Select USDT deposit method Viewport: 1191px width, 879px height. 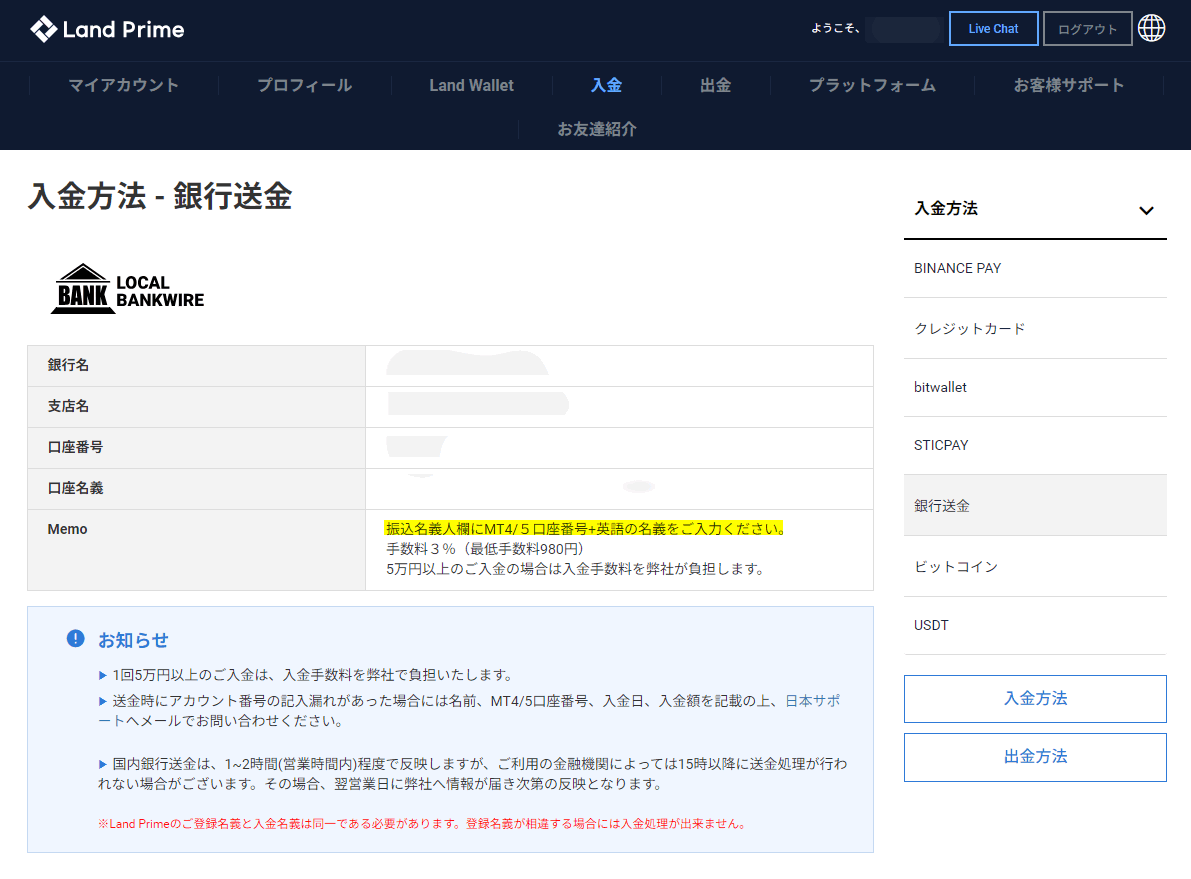coord(1035,625)
